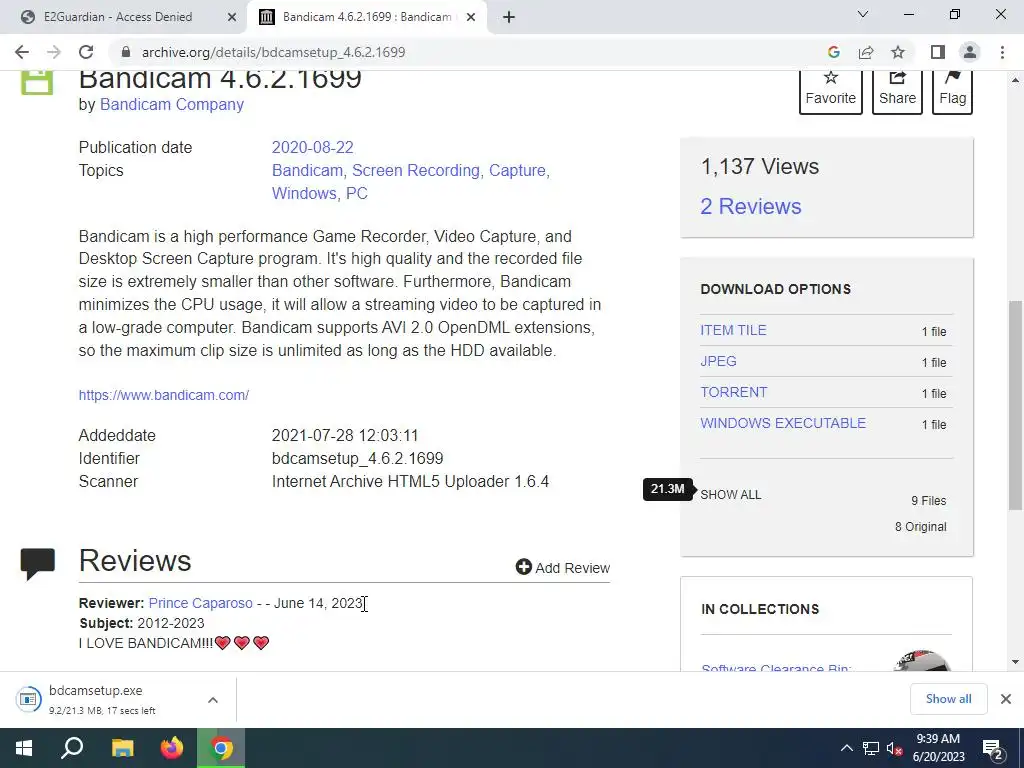Viewport: 1024px width, 768px height.
Task: Open the Windows topic link
Action: pyautogui.click(x=304, y=193)
